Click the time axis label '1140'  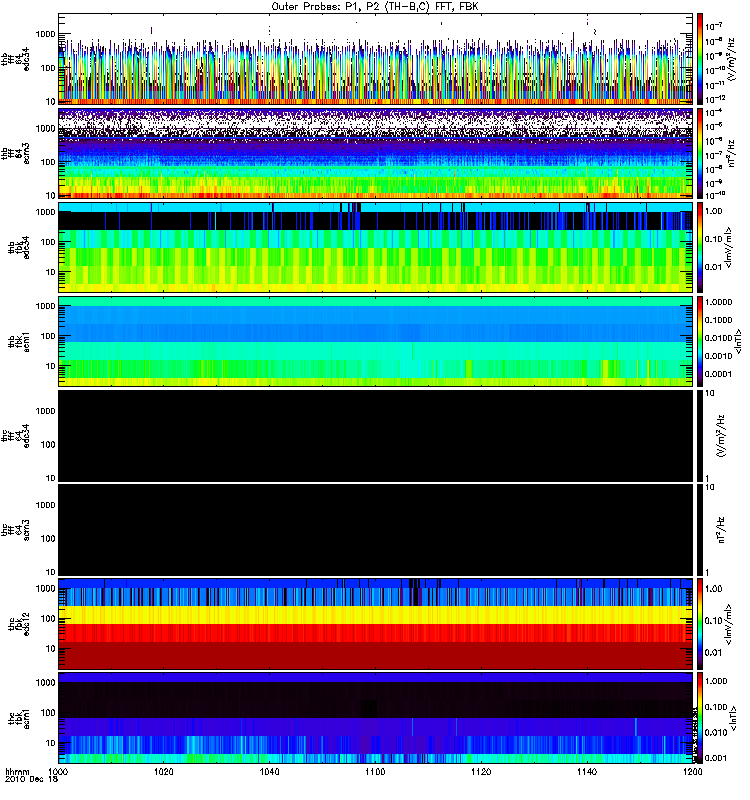pyautogui.click(x=587, y=771)
